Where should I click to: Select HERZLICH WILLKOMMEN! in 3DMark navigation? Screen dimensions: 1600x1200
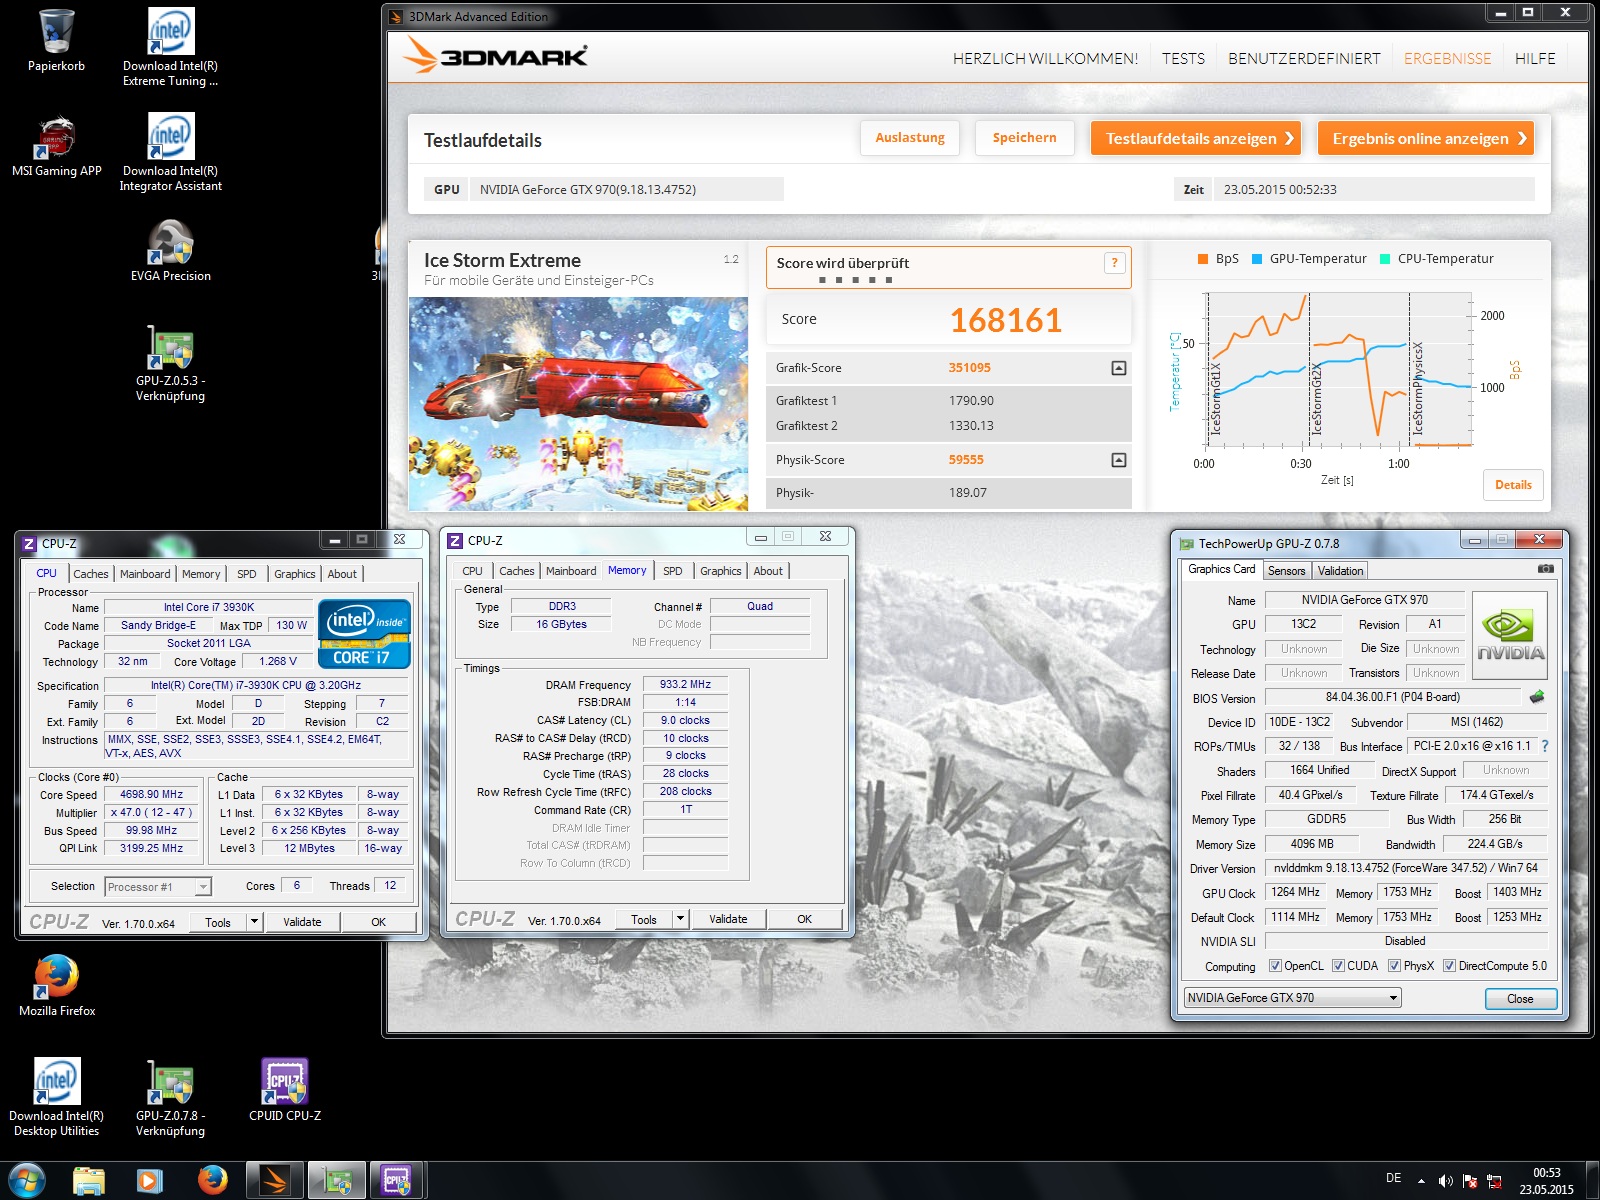point(1045,59)
